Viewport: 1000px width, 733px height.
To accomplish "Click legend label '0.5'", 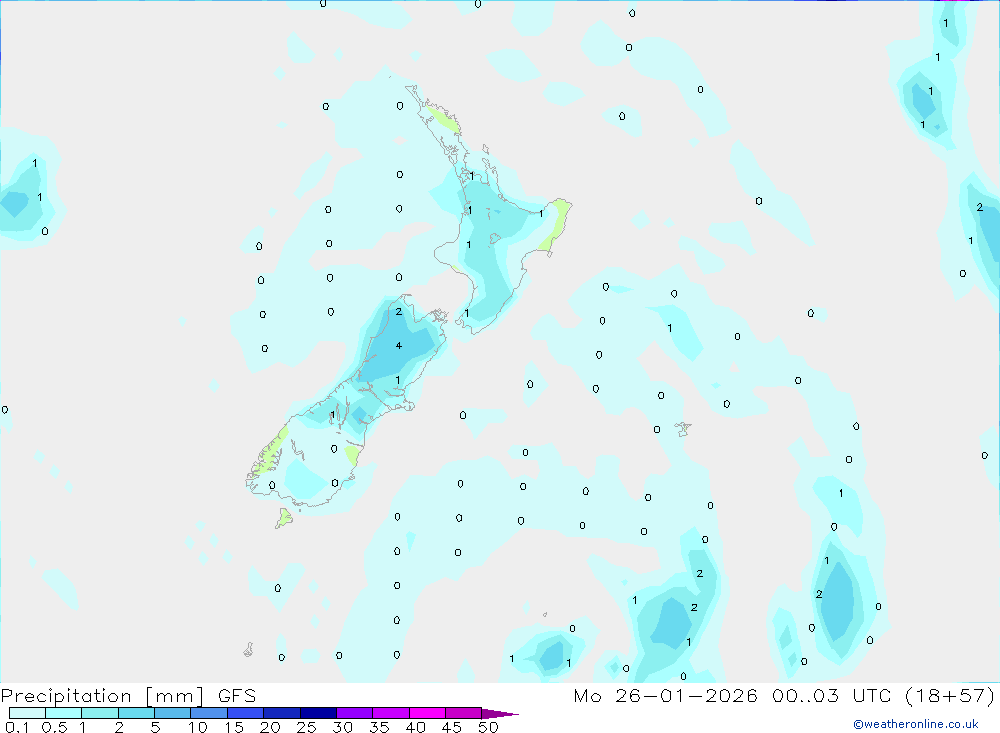I will [54, 727].
